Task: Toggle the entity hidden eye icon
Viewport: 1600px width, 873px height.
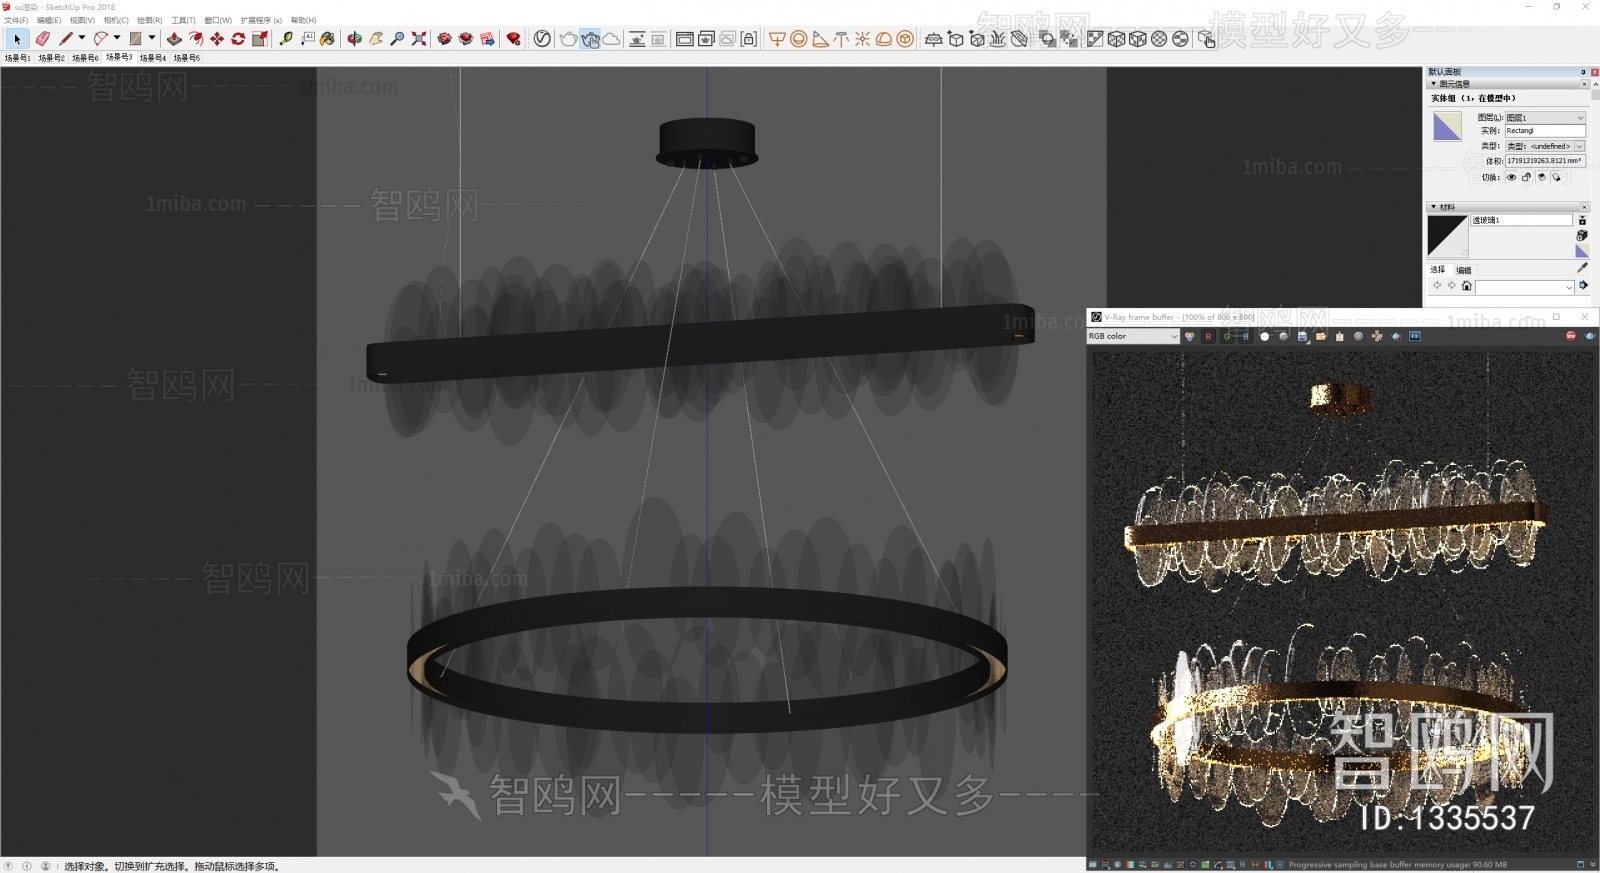Action: click(x=1511, y=177)
